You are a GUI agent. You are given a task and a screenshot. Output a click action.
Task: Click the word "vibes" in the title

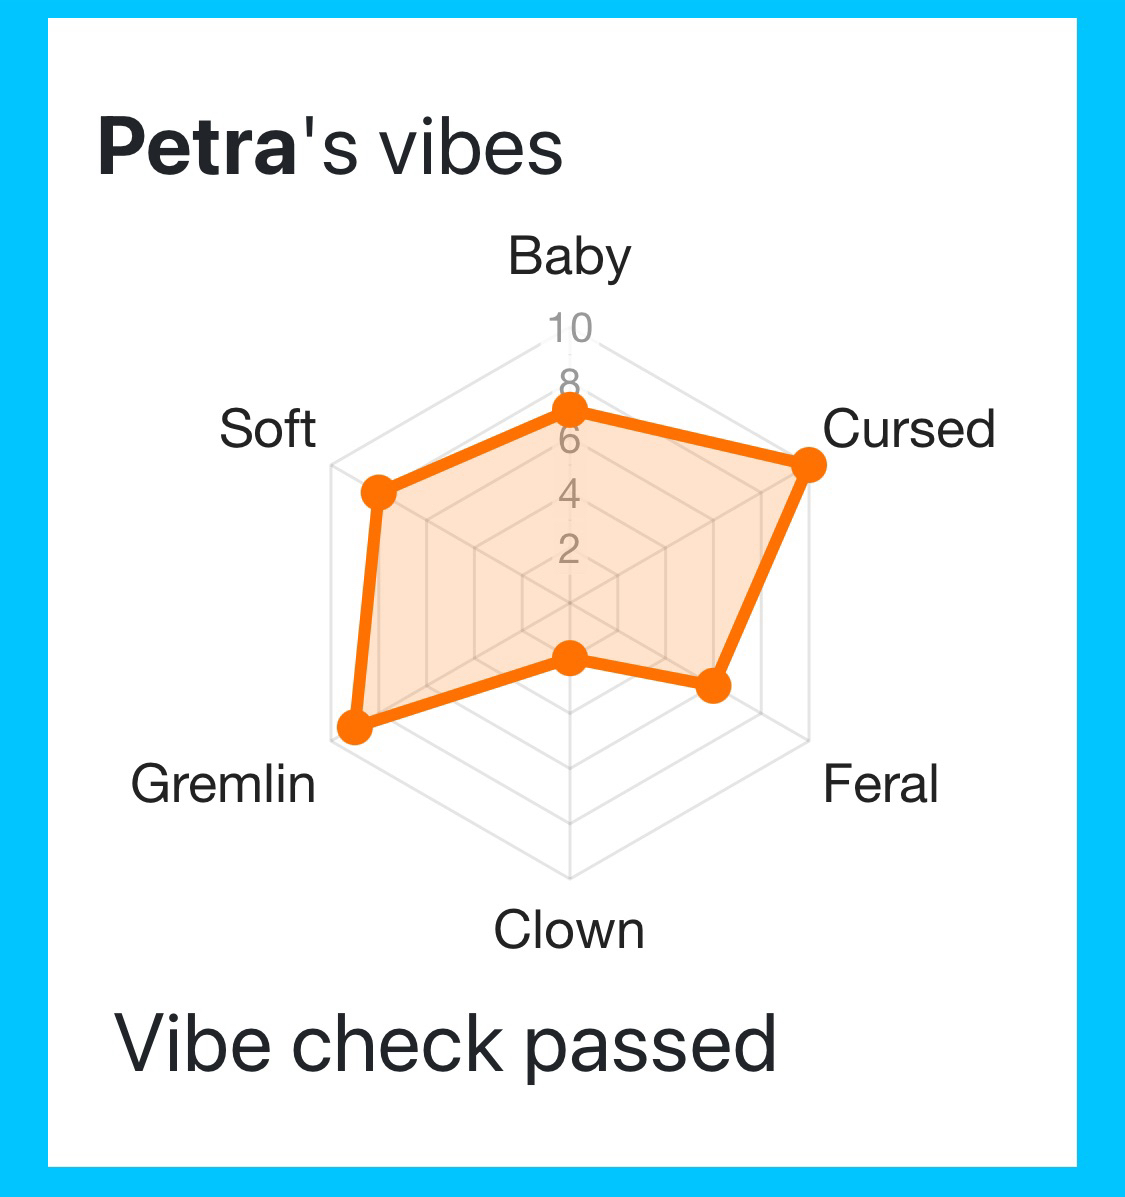470,148
